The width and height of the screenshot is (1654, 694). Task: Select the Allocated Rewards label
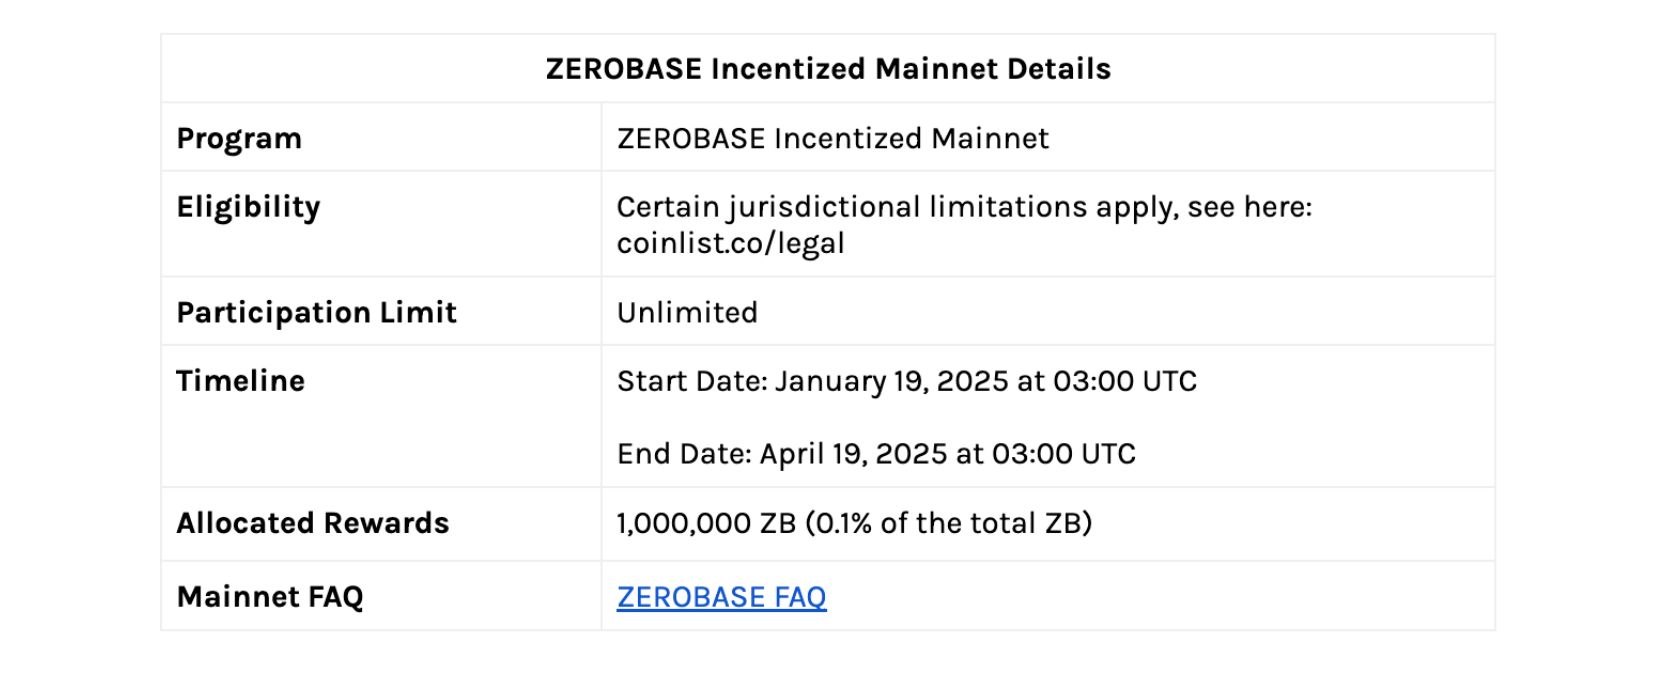point(313,523)
